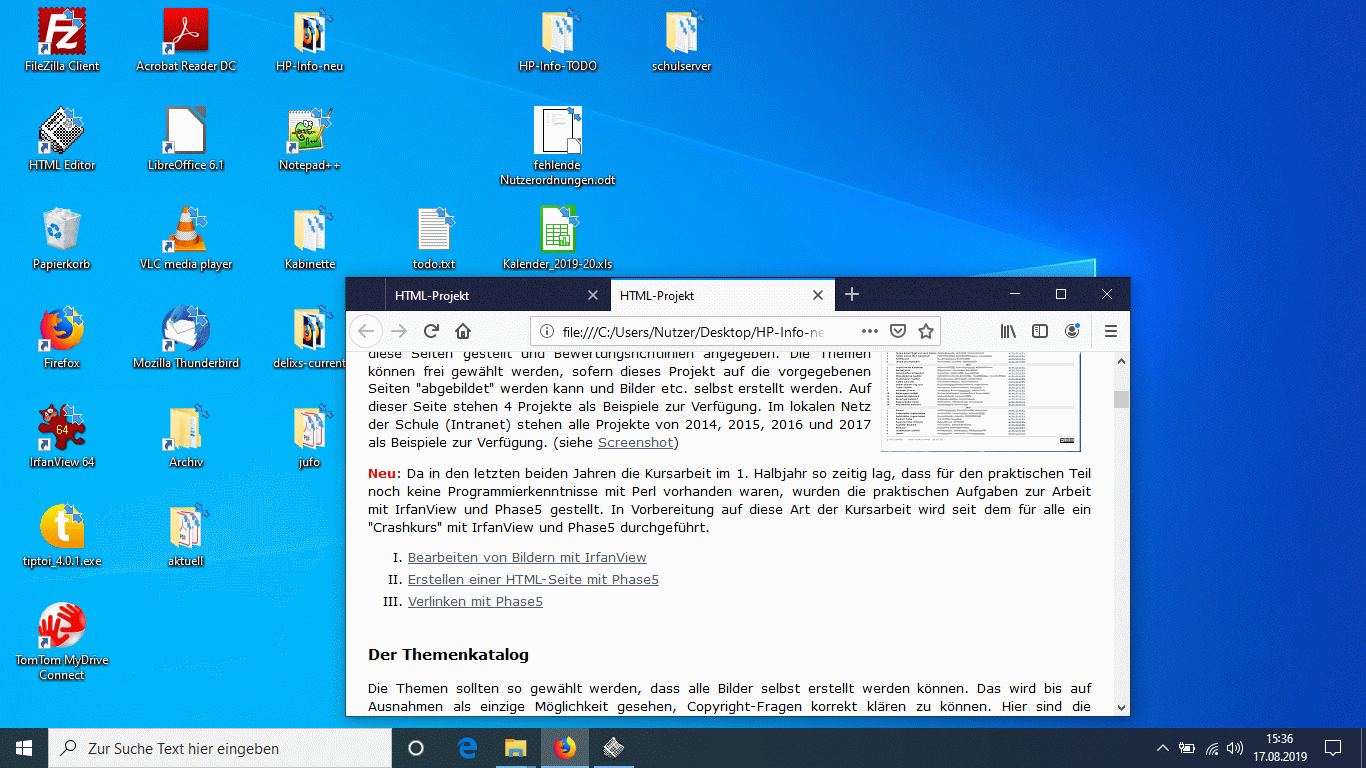Image resolution: width=1366 pixels, height=768 pixels.
Task: Save page to Pocket
Action: [x=898, y=331]
